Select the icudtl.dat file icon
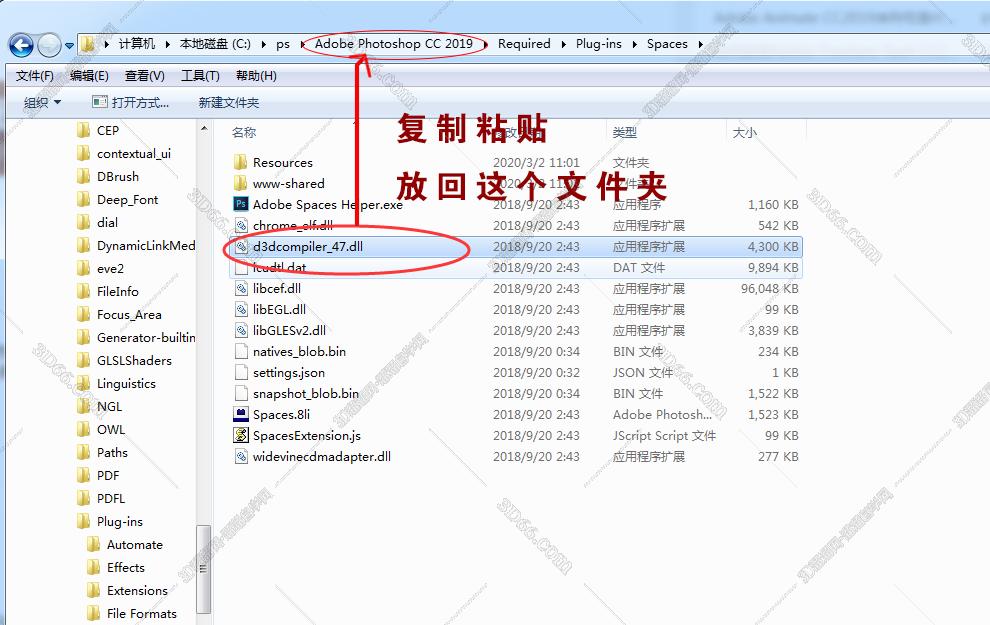Viewport: 990px width, 625px height. coord(241,267)
